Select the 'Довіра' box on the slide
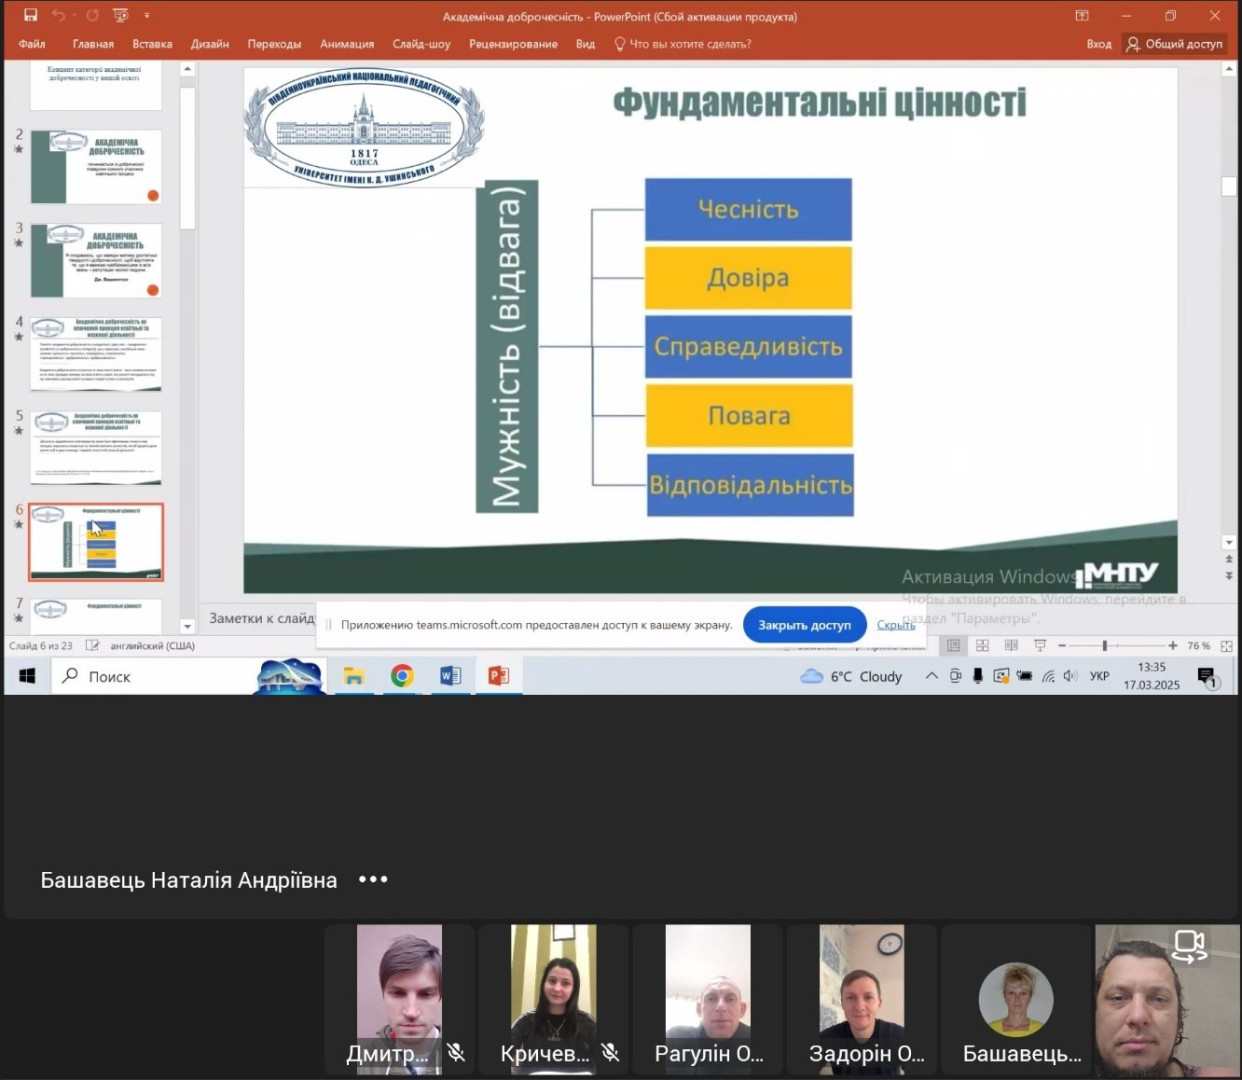The height and width of the screenshot is (1080, 1242). pyautogui.click(x=748, y=278)
